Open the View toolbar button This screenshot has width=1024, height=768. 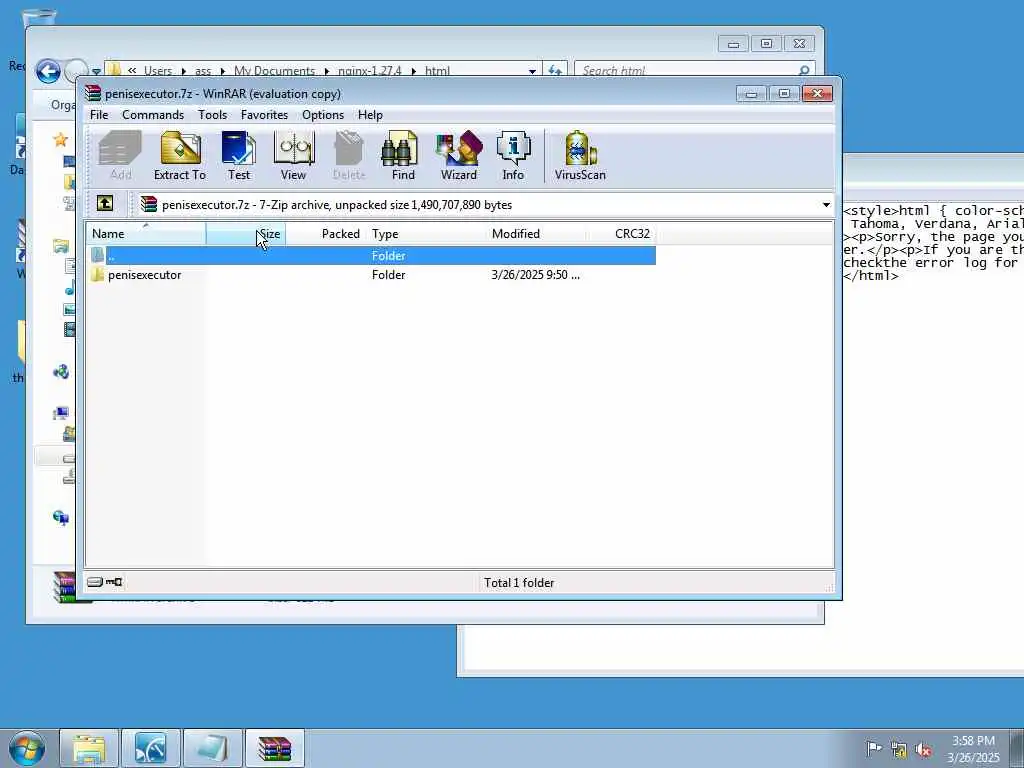(x=293, y=155)
